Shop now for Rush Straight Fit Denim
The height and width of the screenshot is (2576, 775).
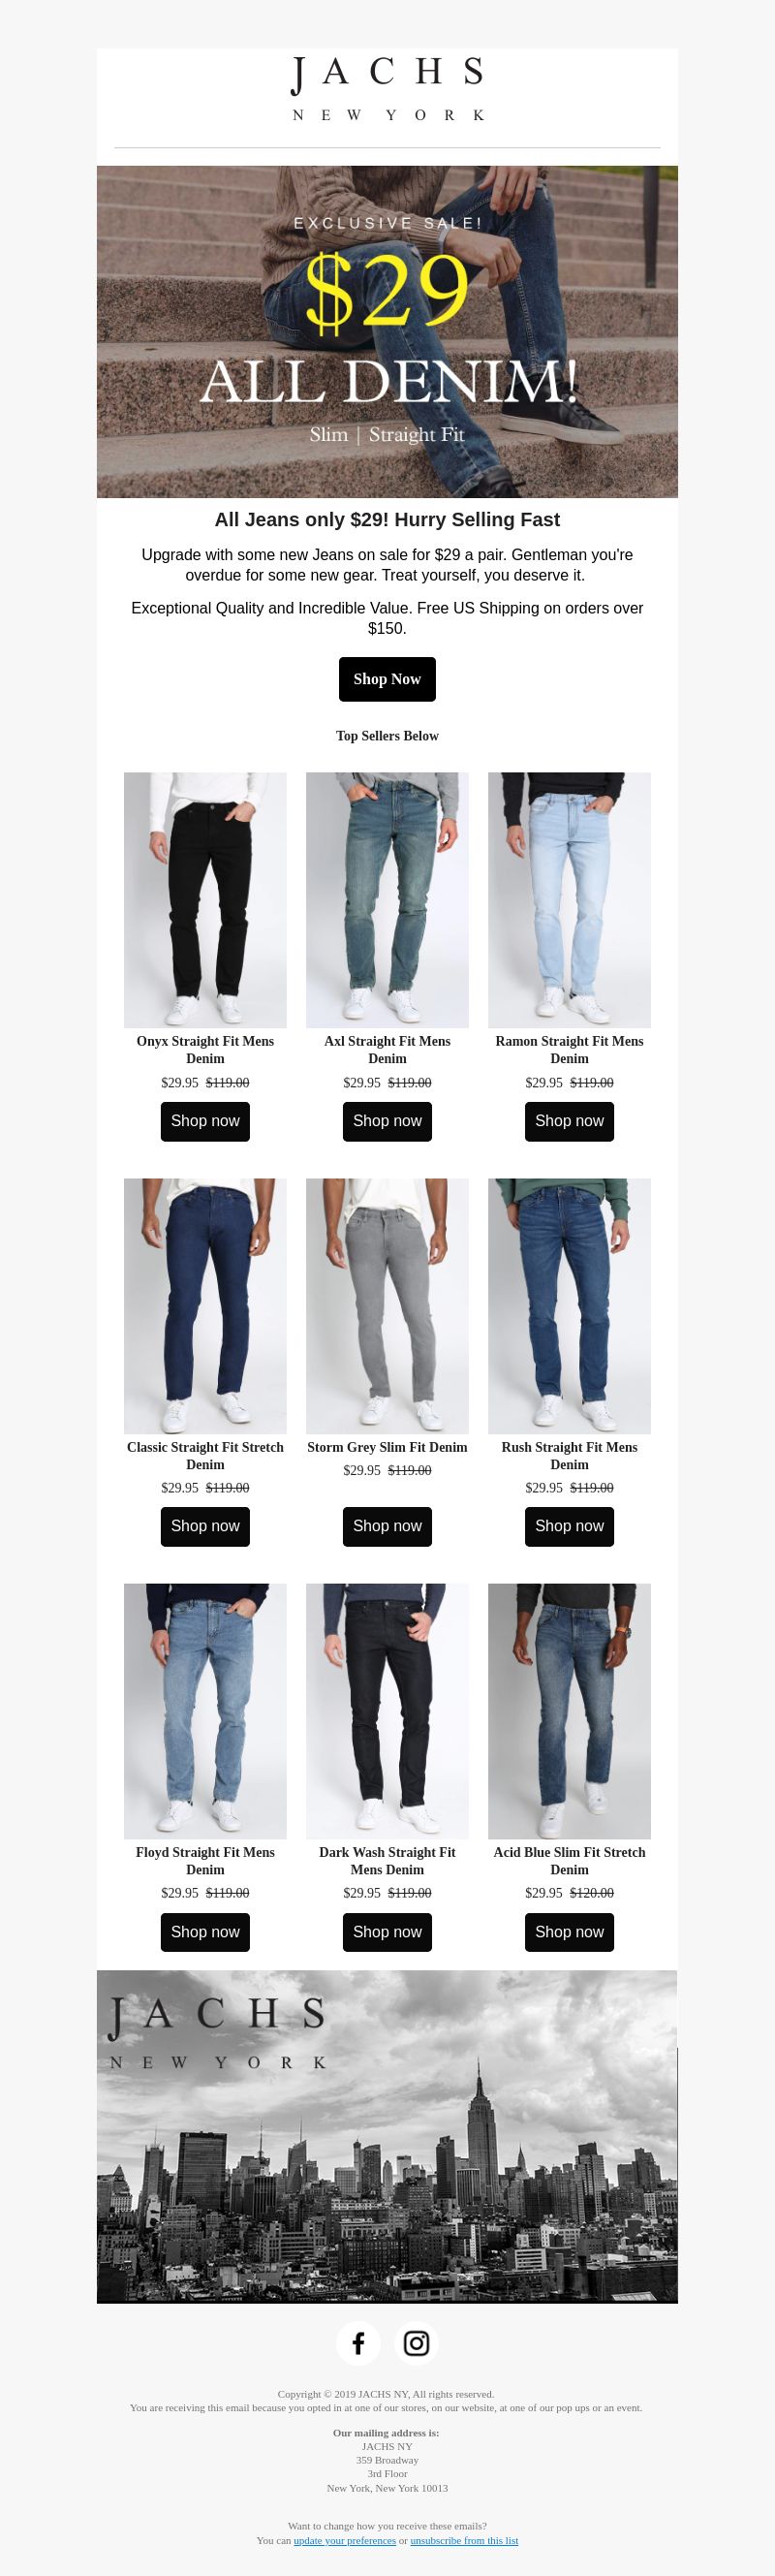(x=569, y=1526)
